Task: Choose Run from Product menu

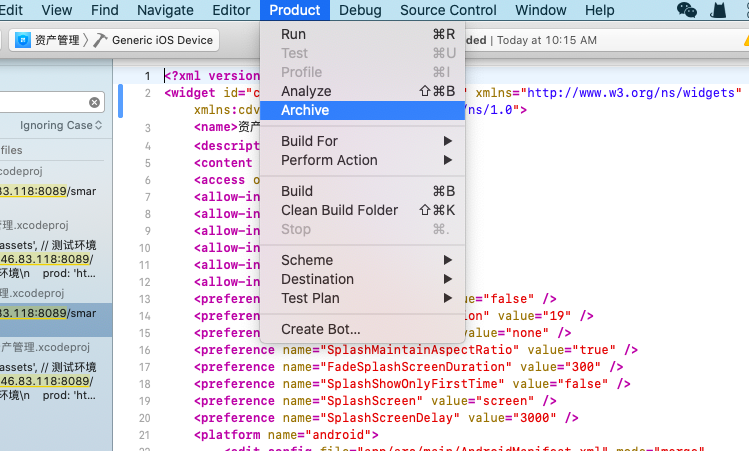Action: pyautogui.click(x=363, y=34)
